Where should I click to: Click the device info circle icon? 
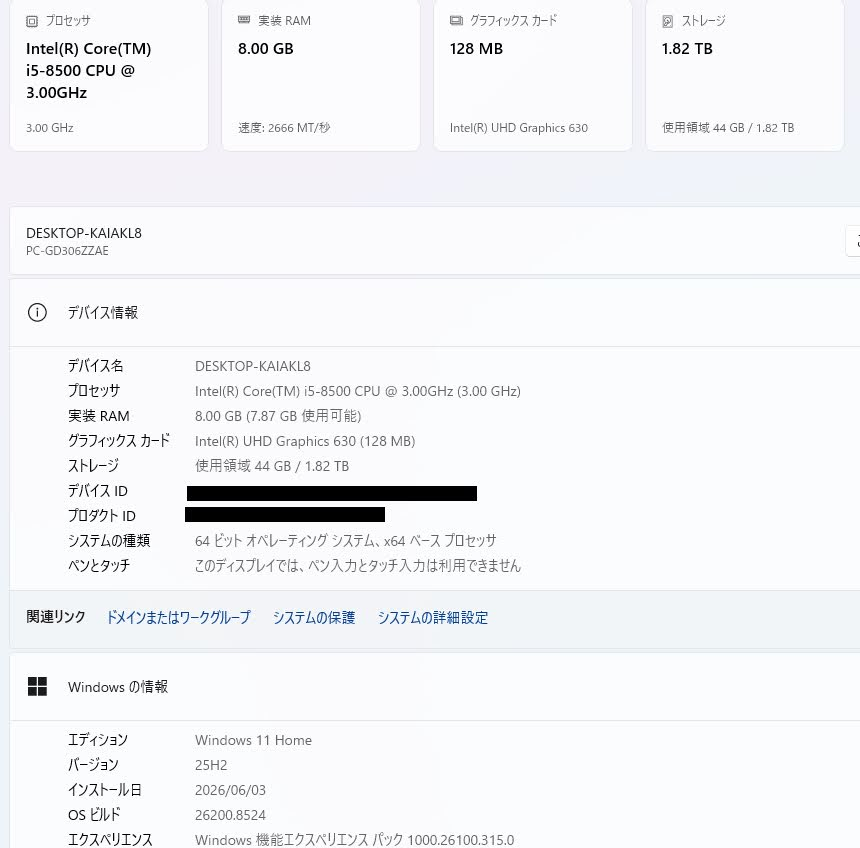37,313
